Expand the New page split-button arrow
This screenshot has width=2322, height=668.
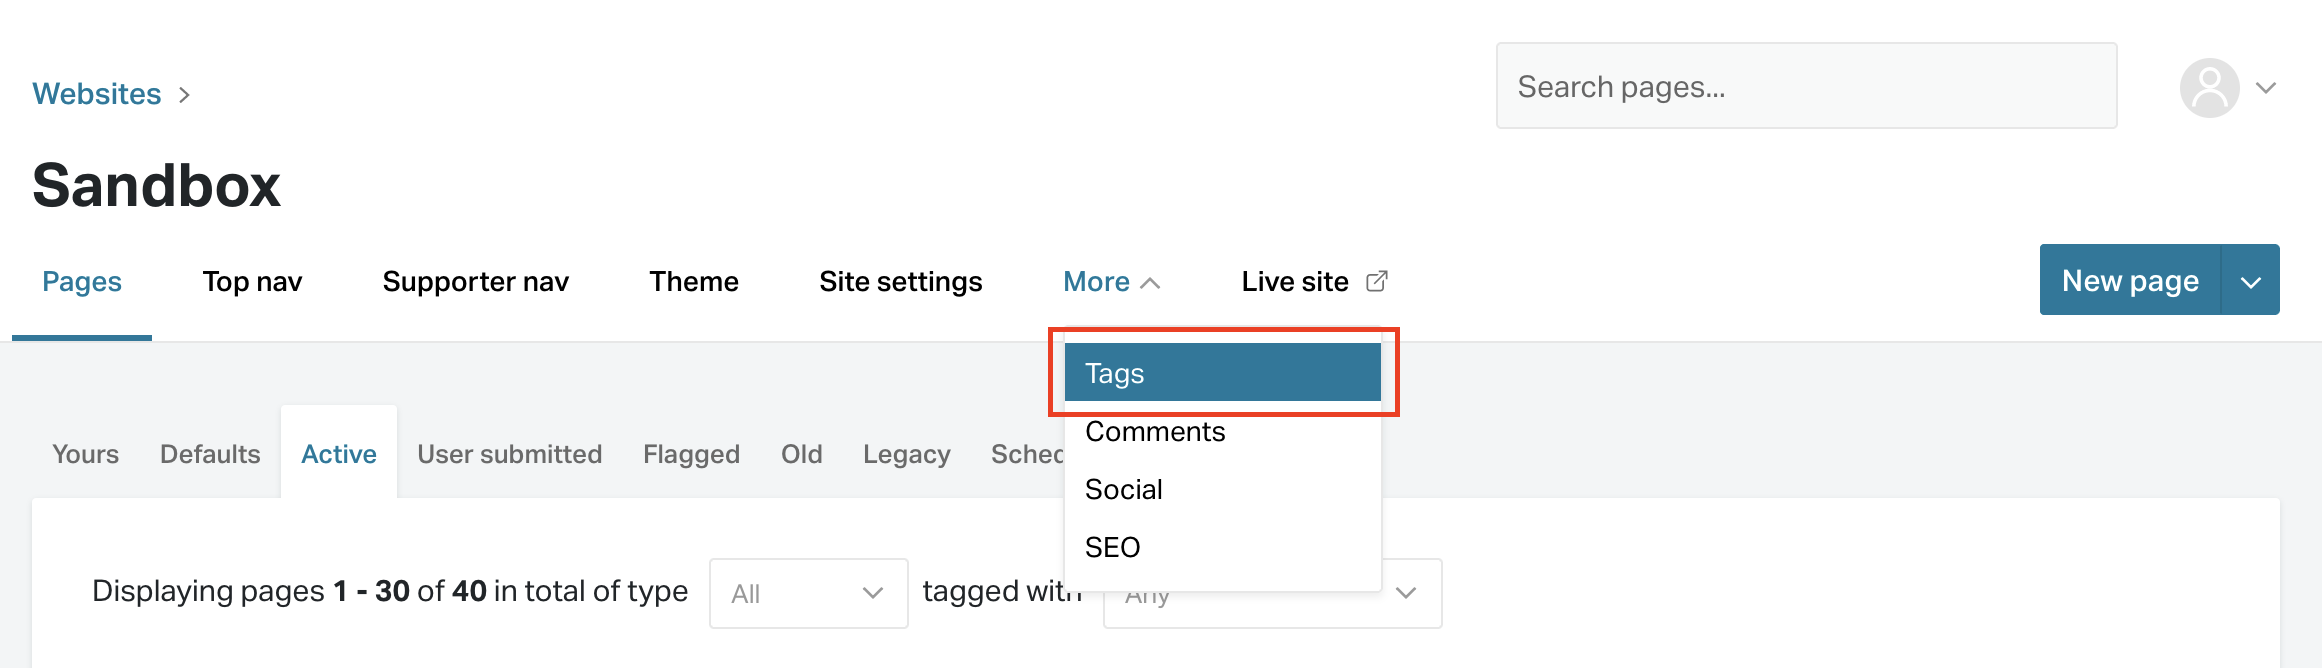[x=2251, y=280]
